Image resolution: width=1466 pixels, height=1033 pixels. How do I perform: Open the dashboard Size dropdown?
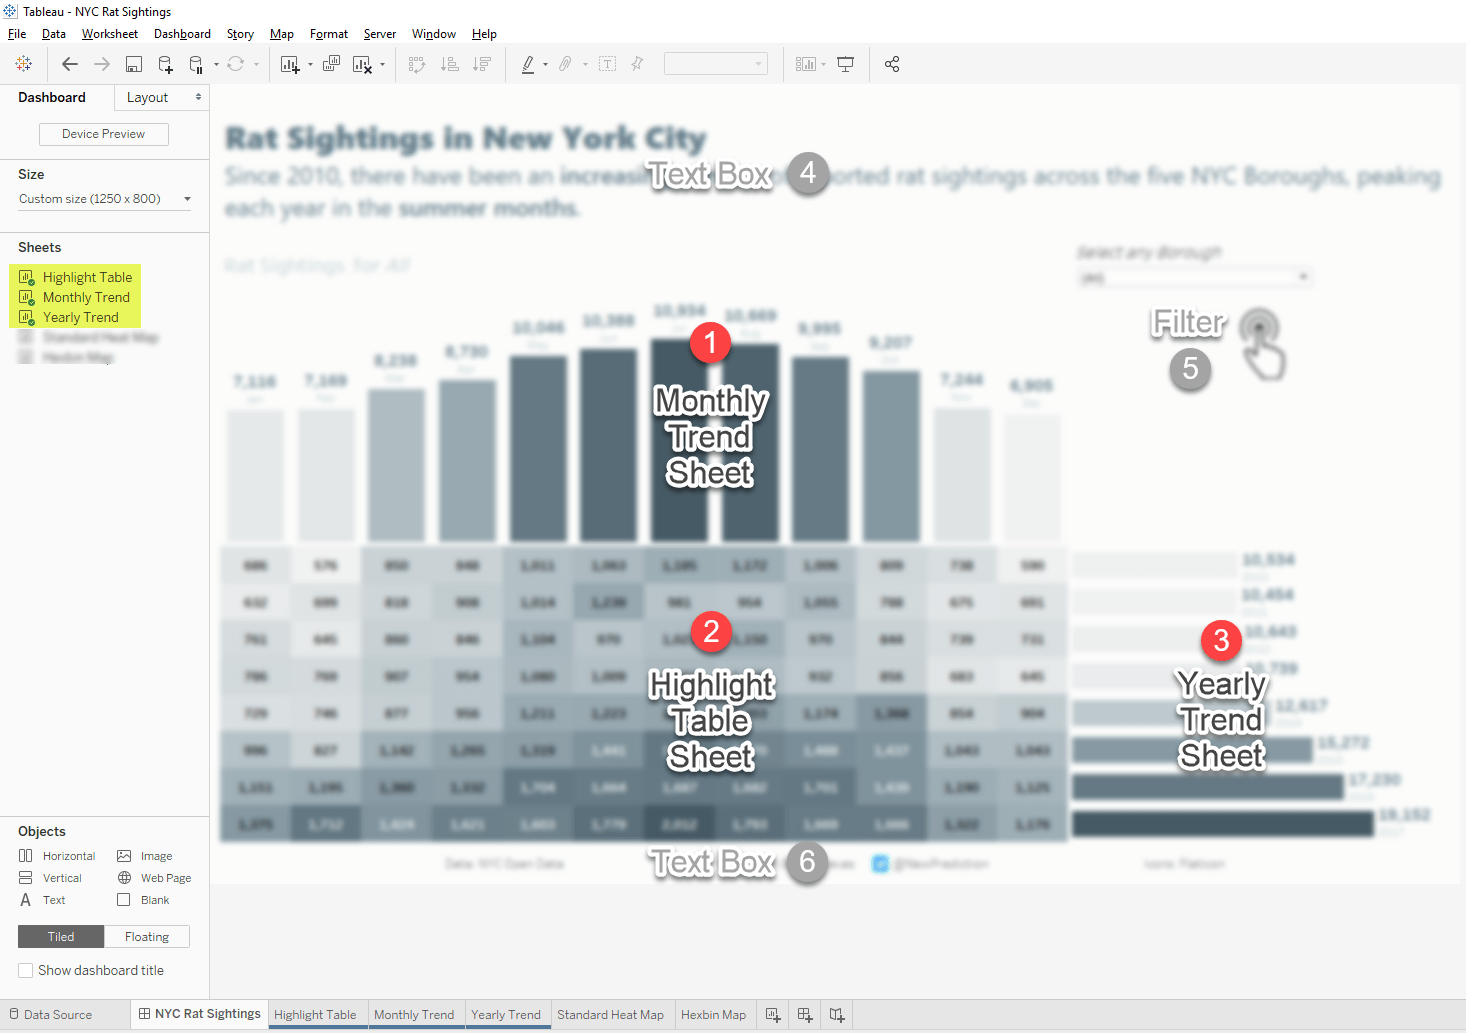pyautogui.click(x=103, y=198)
